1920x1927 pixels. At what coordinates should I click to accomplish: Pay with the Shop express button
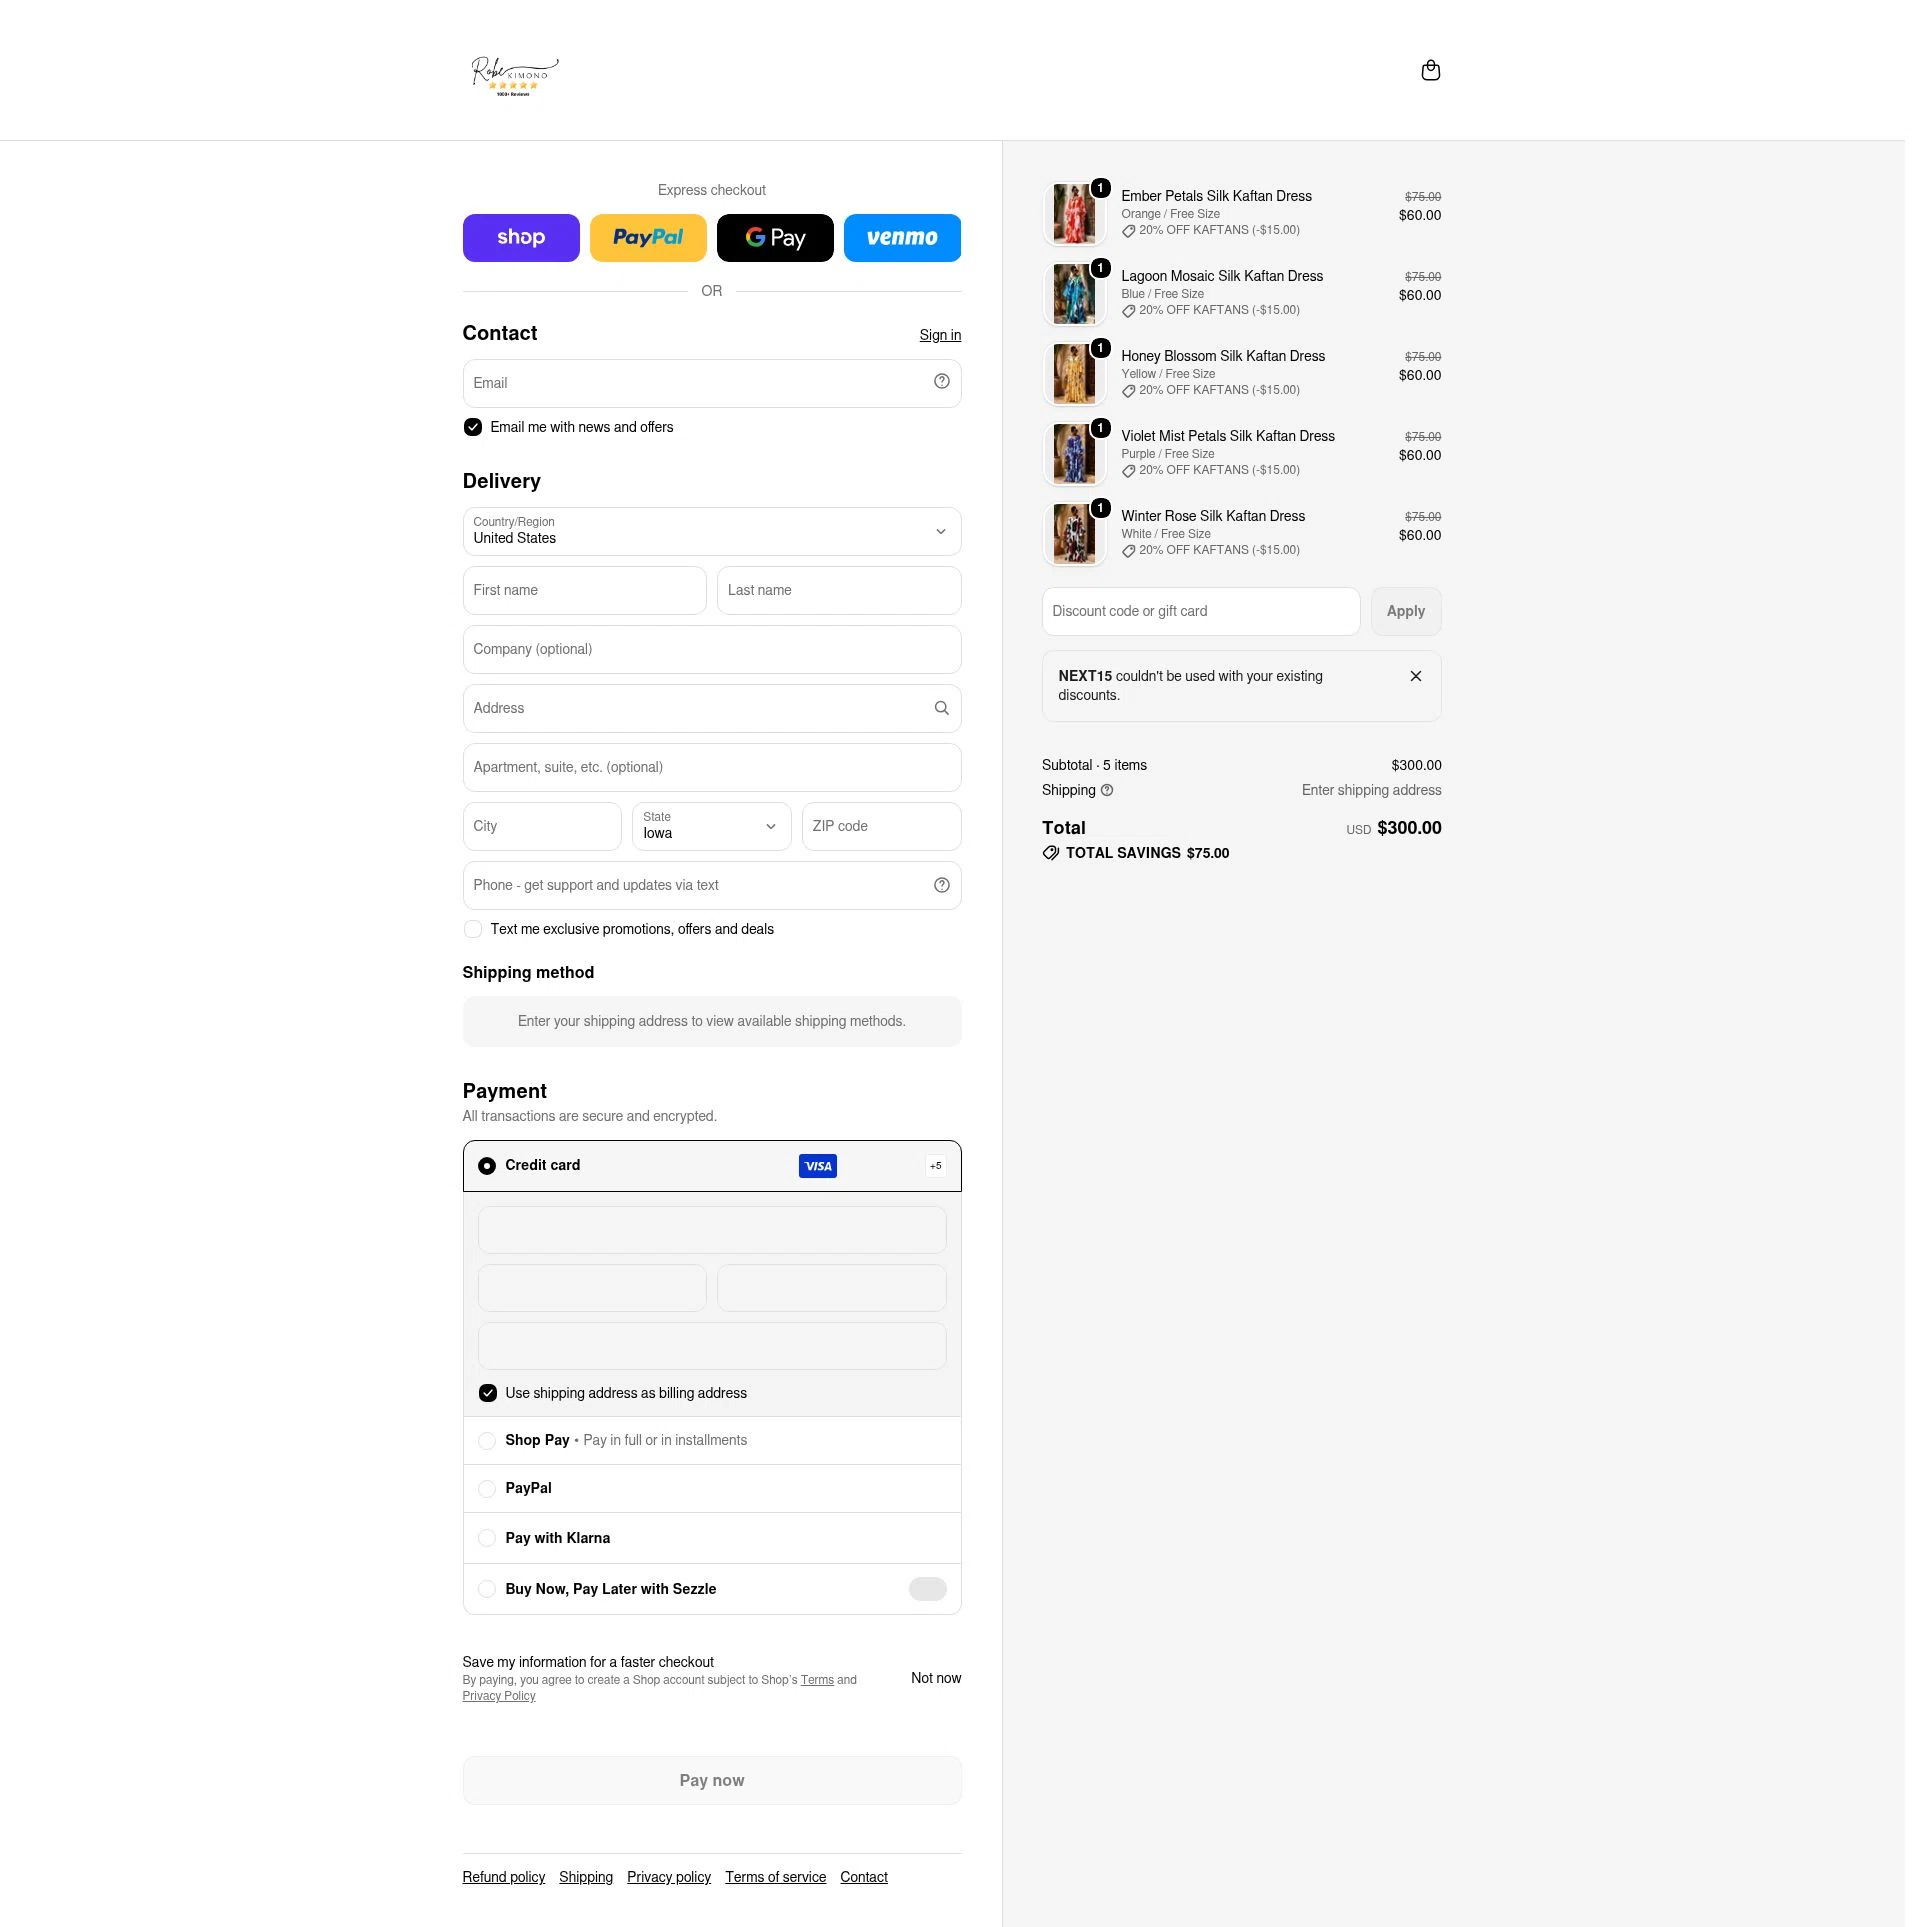(520, 238)
